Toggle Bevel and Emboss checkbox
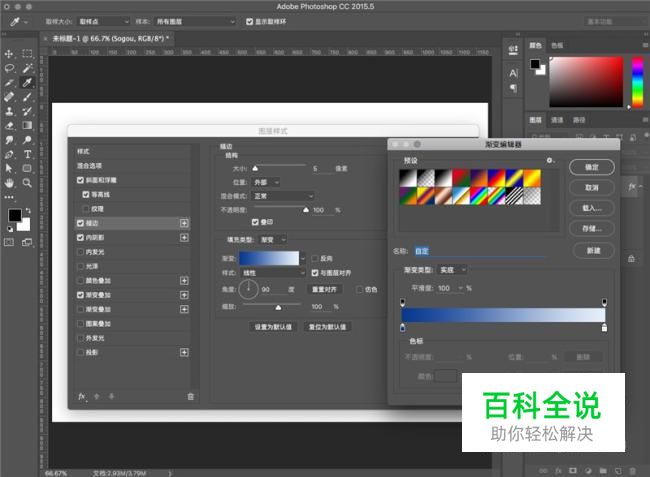Viewport: 650px width, 477px height. (x=80, y=180)
